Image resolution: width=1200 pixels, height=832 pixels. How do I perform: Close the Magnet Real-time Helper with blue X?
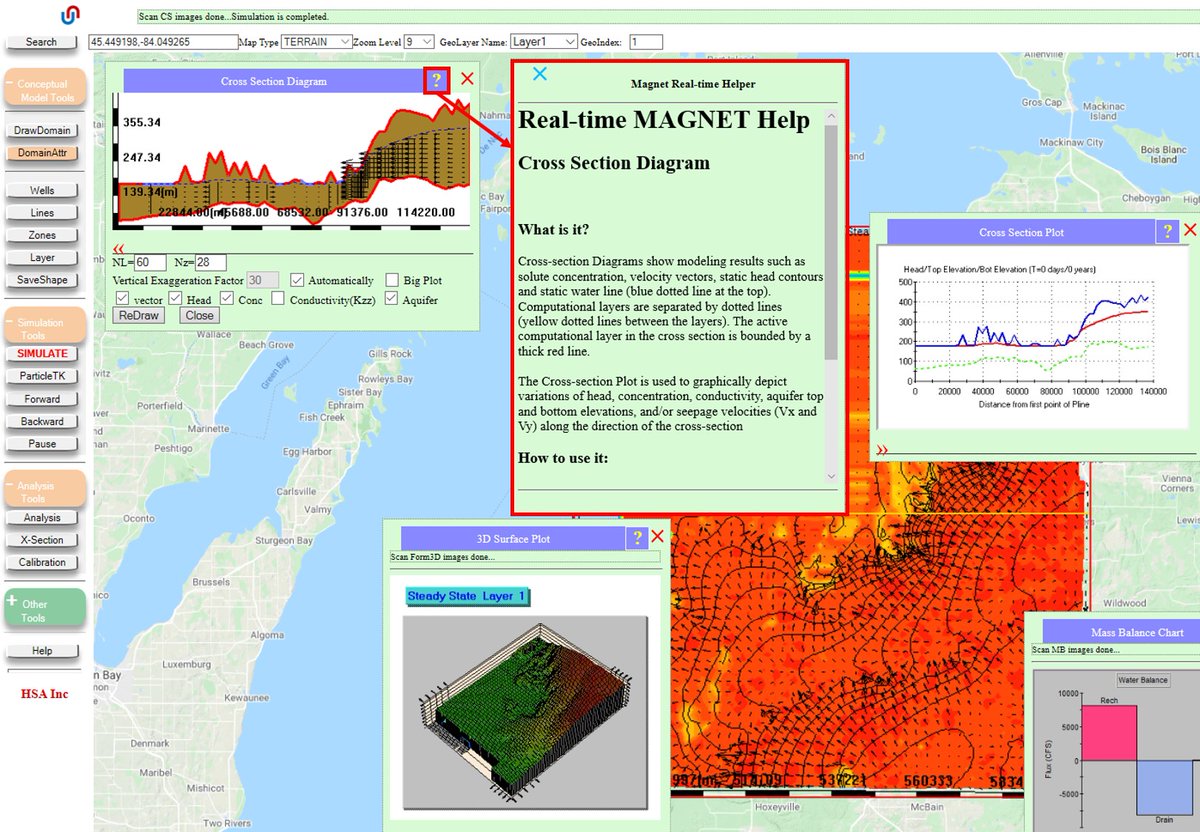[540, 74]
